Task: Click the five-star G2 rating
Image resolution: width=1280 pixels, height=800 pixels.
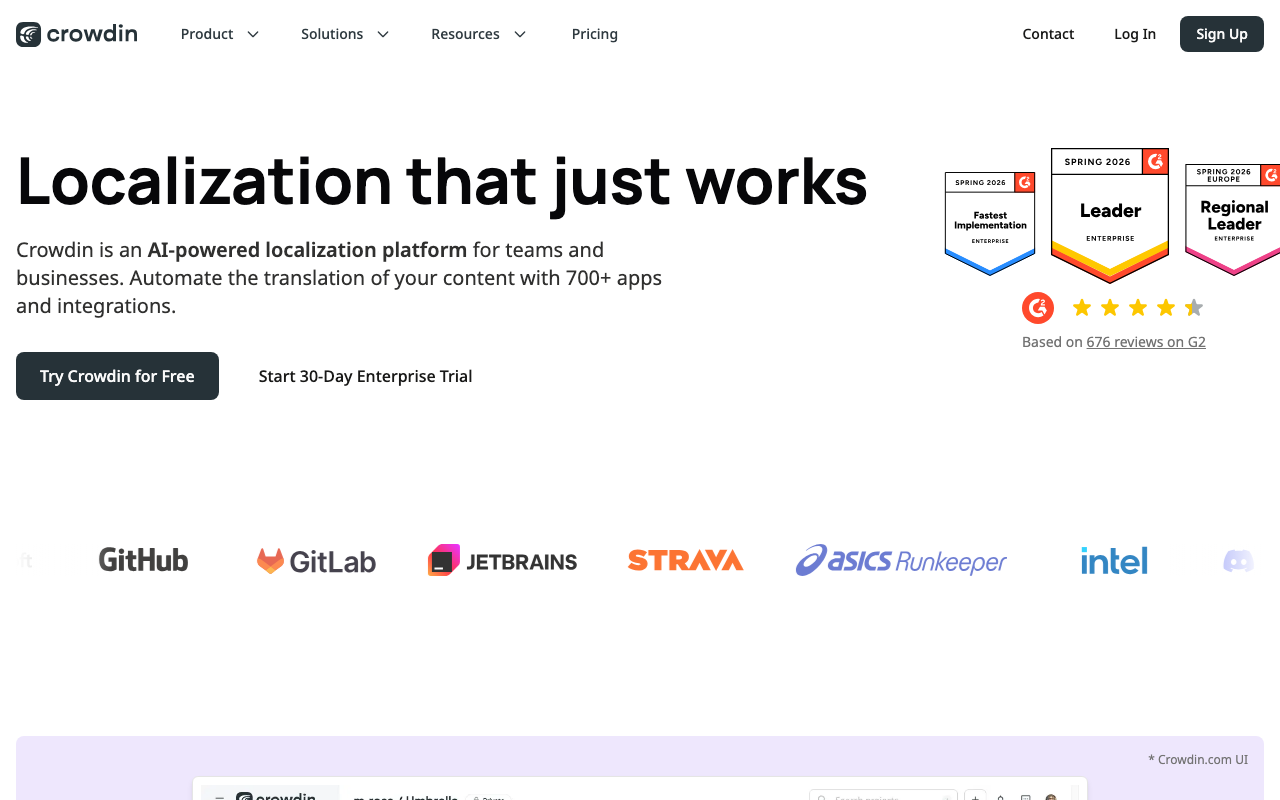Action: (1138, 308)
